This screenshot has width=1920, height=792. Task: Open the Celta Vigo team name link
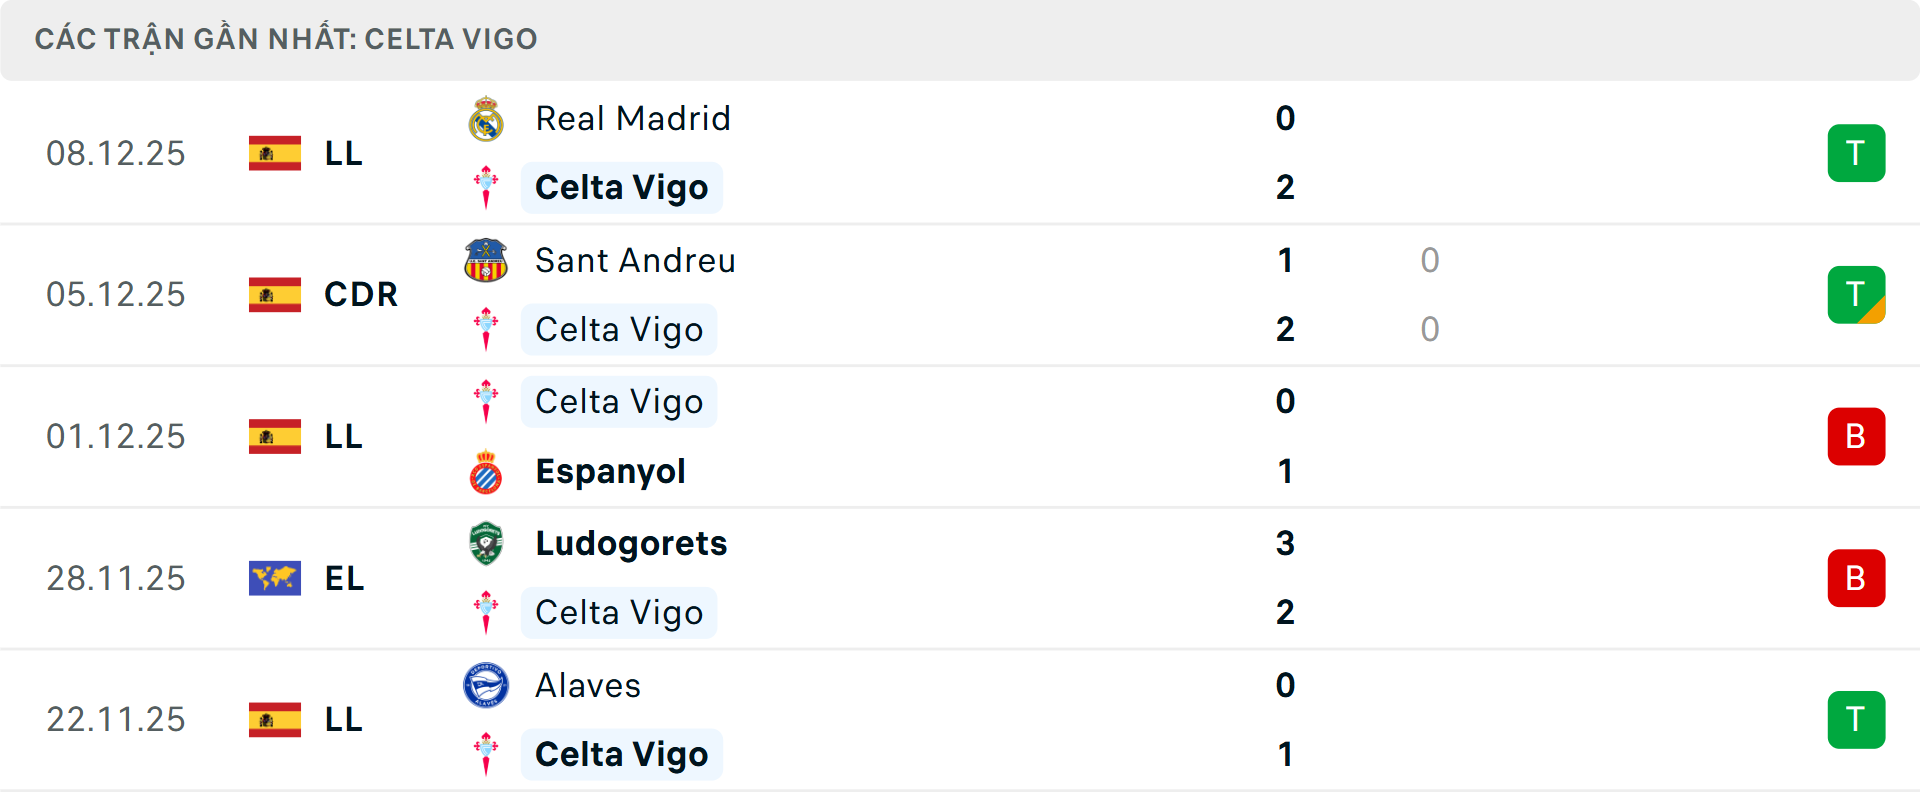(621, 187)
